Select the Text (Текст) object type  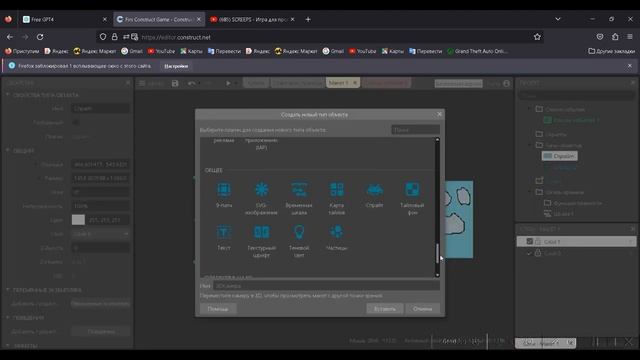point(224,232)
